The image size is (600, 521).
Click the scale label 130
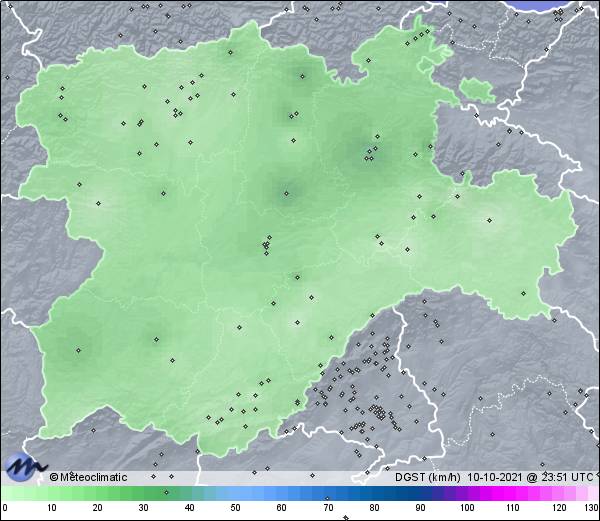click(592, 508)
